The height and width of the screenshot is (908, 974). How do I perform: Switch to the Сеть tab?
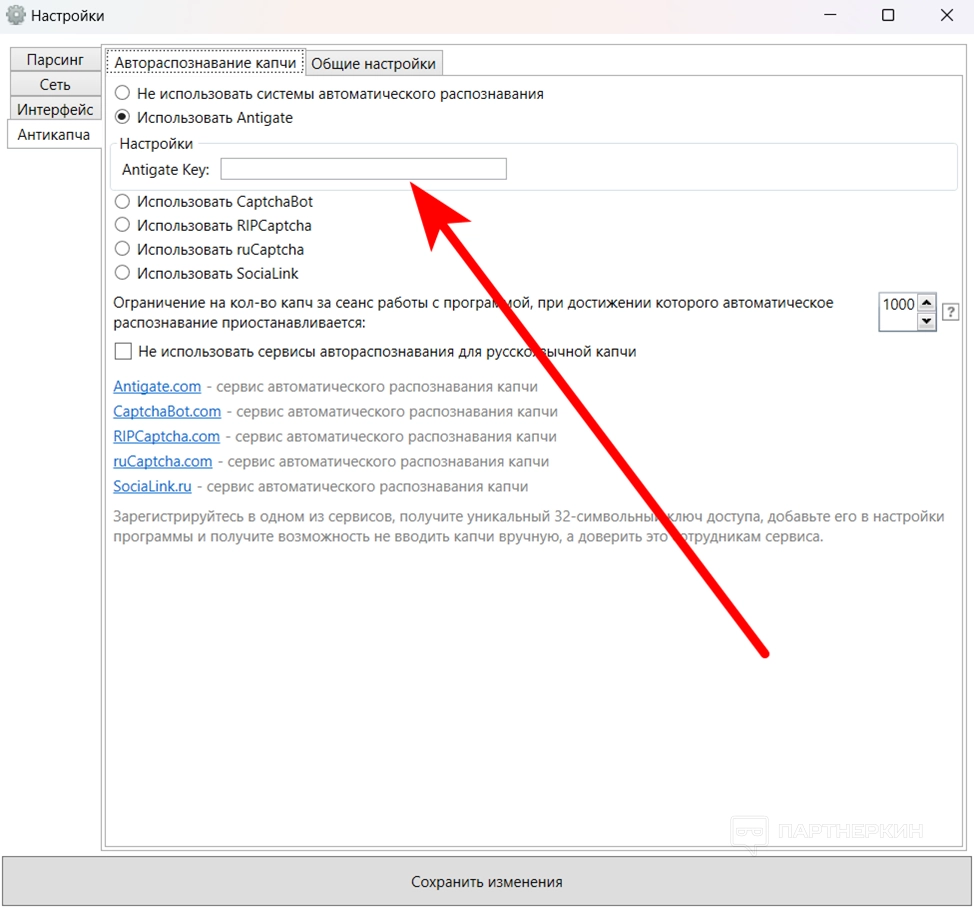click(55, 84)
